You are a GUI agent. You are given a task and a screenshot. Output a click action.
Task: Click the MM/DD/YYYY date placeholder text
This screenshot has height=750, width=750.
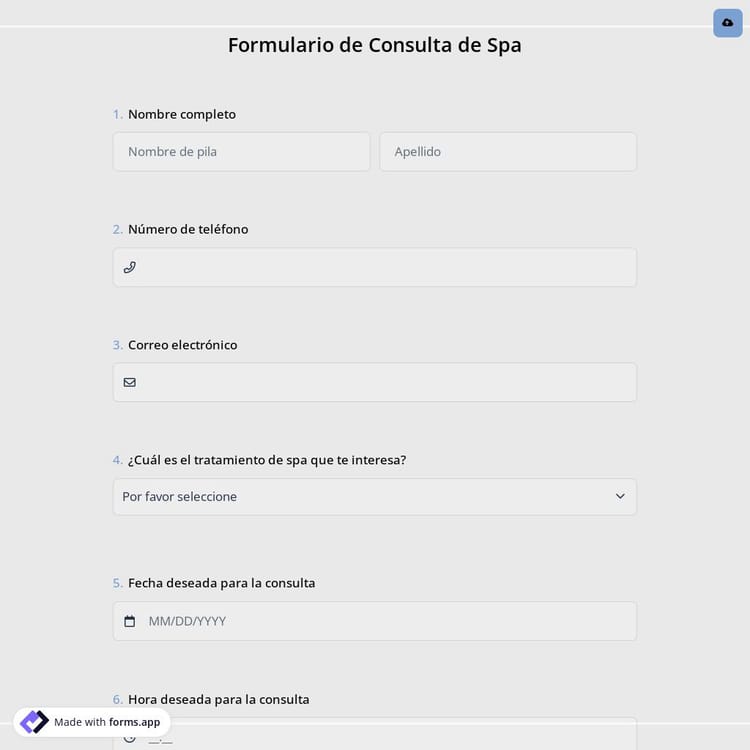point(187,621)
